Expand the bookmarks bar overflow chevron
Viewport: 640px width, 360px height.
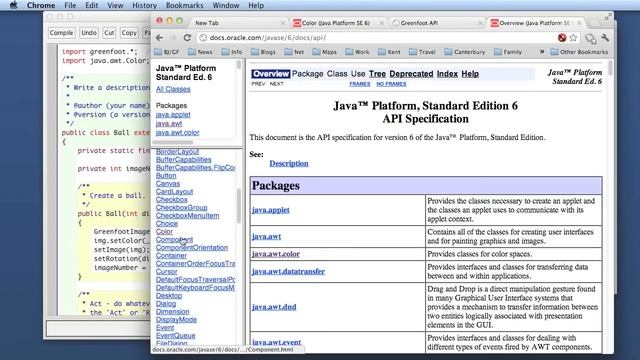[542, 52]
